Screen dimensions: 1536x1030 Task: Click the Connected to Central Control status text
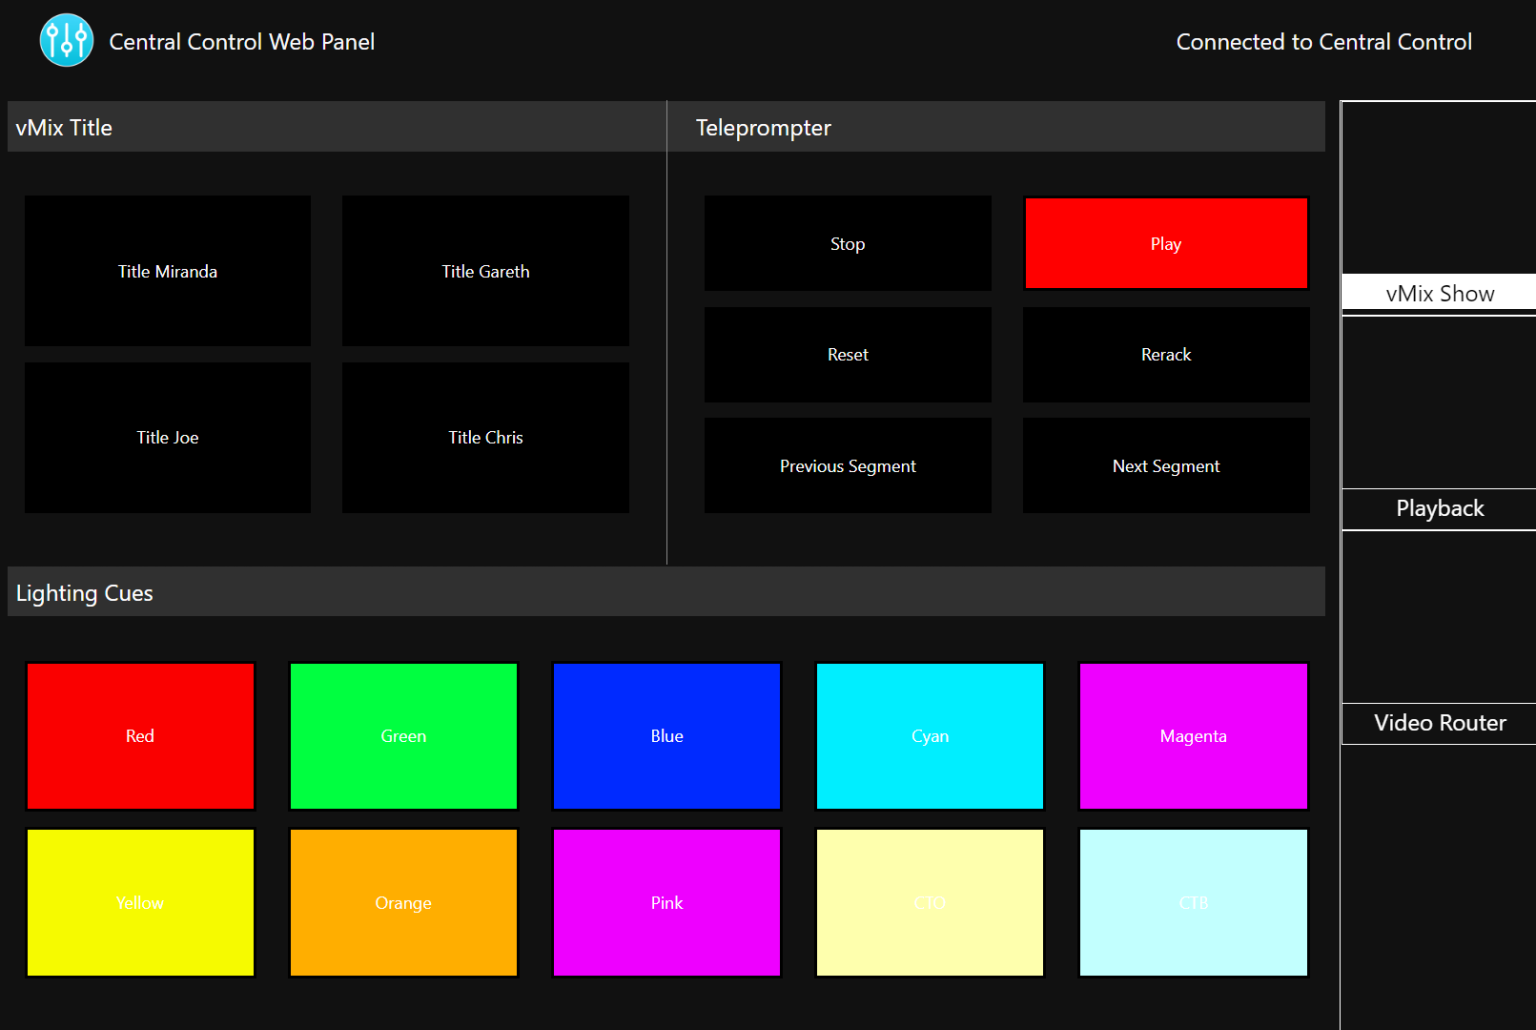tap(1323, 42)
